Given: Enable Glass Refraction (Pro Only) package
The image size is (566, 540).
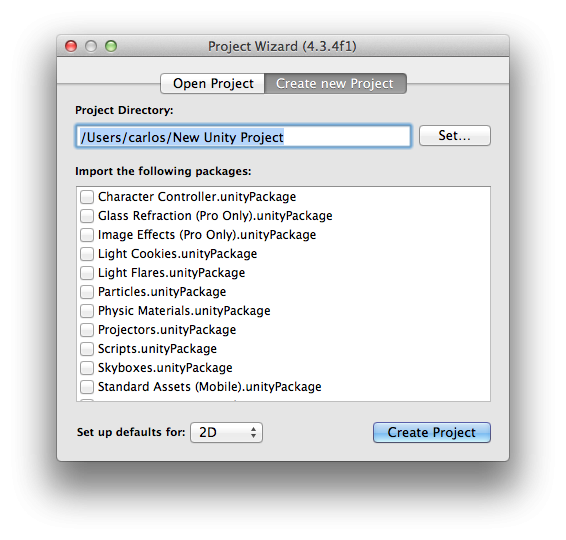Looking at the screenshot, I should click(87, 216).
